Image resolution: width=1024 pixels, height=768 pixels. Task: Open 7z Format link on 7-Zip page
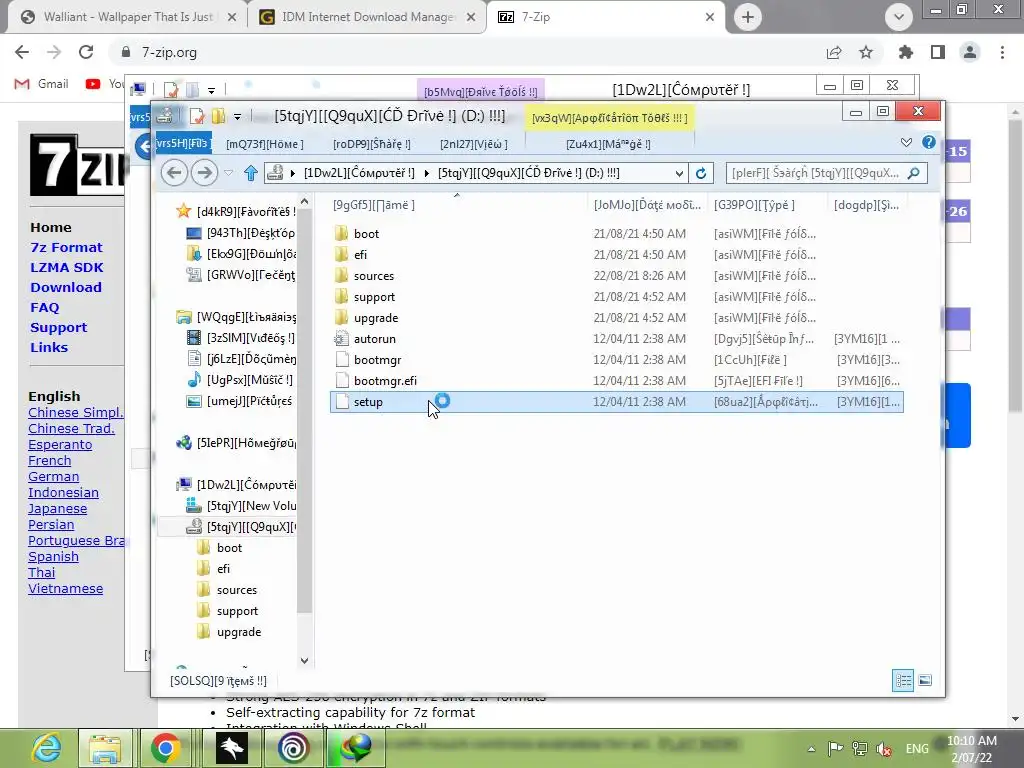point(67,248)
